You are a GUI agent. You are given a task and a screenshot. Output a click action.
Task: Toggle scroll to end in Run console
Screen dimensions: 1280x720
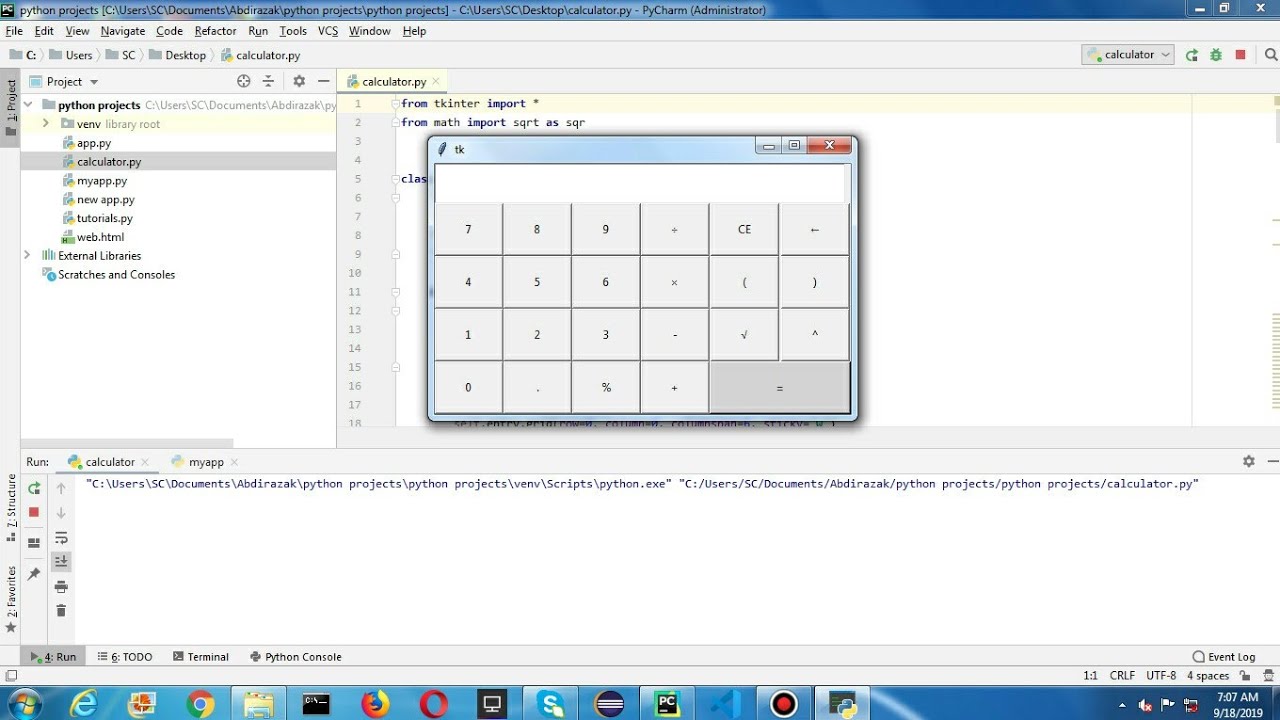coord(61,562)
